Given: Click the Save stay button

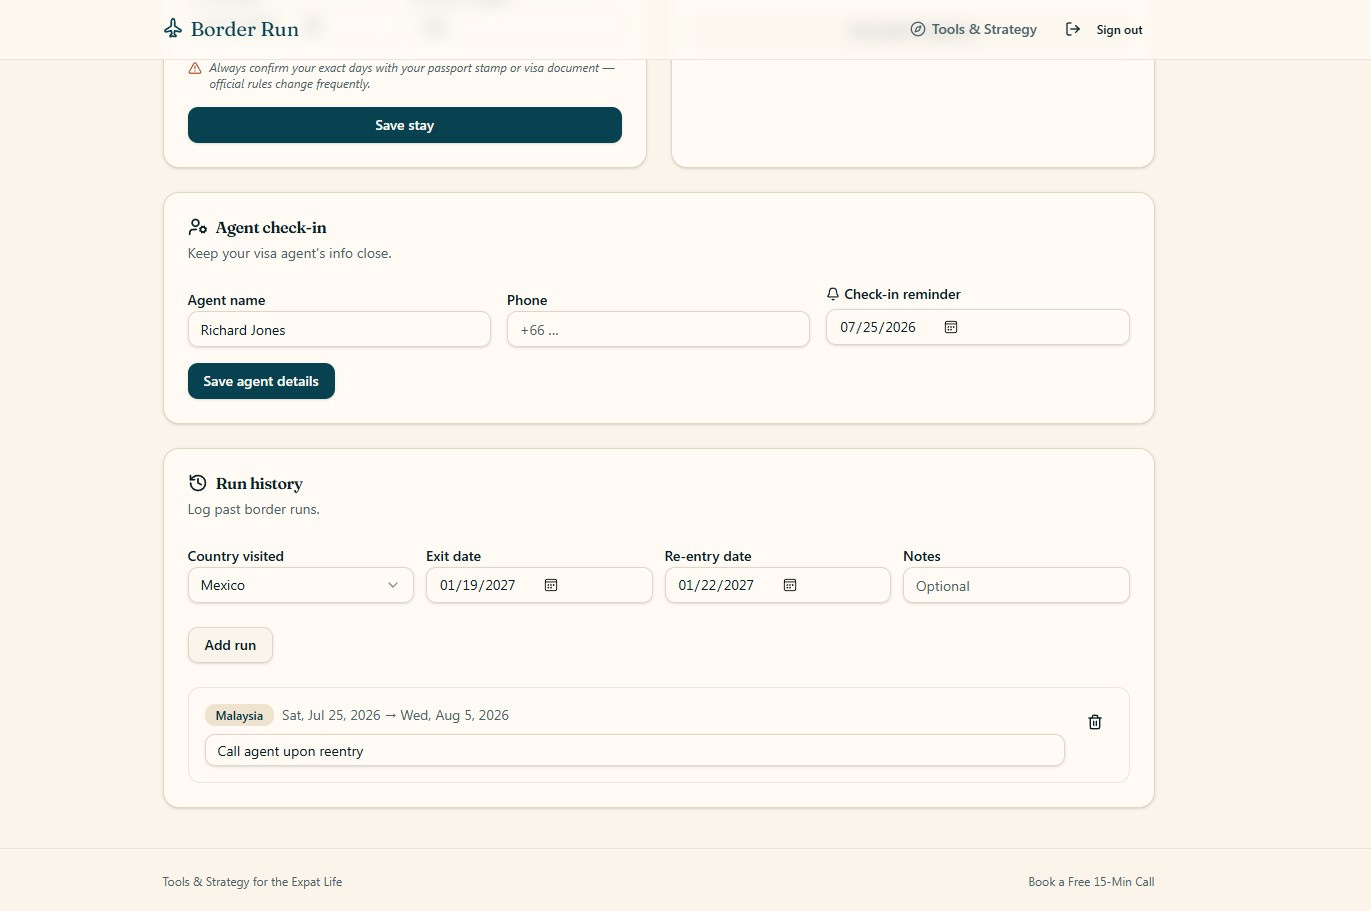Looking at the screenshot, I should (405, 125).
